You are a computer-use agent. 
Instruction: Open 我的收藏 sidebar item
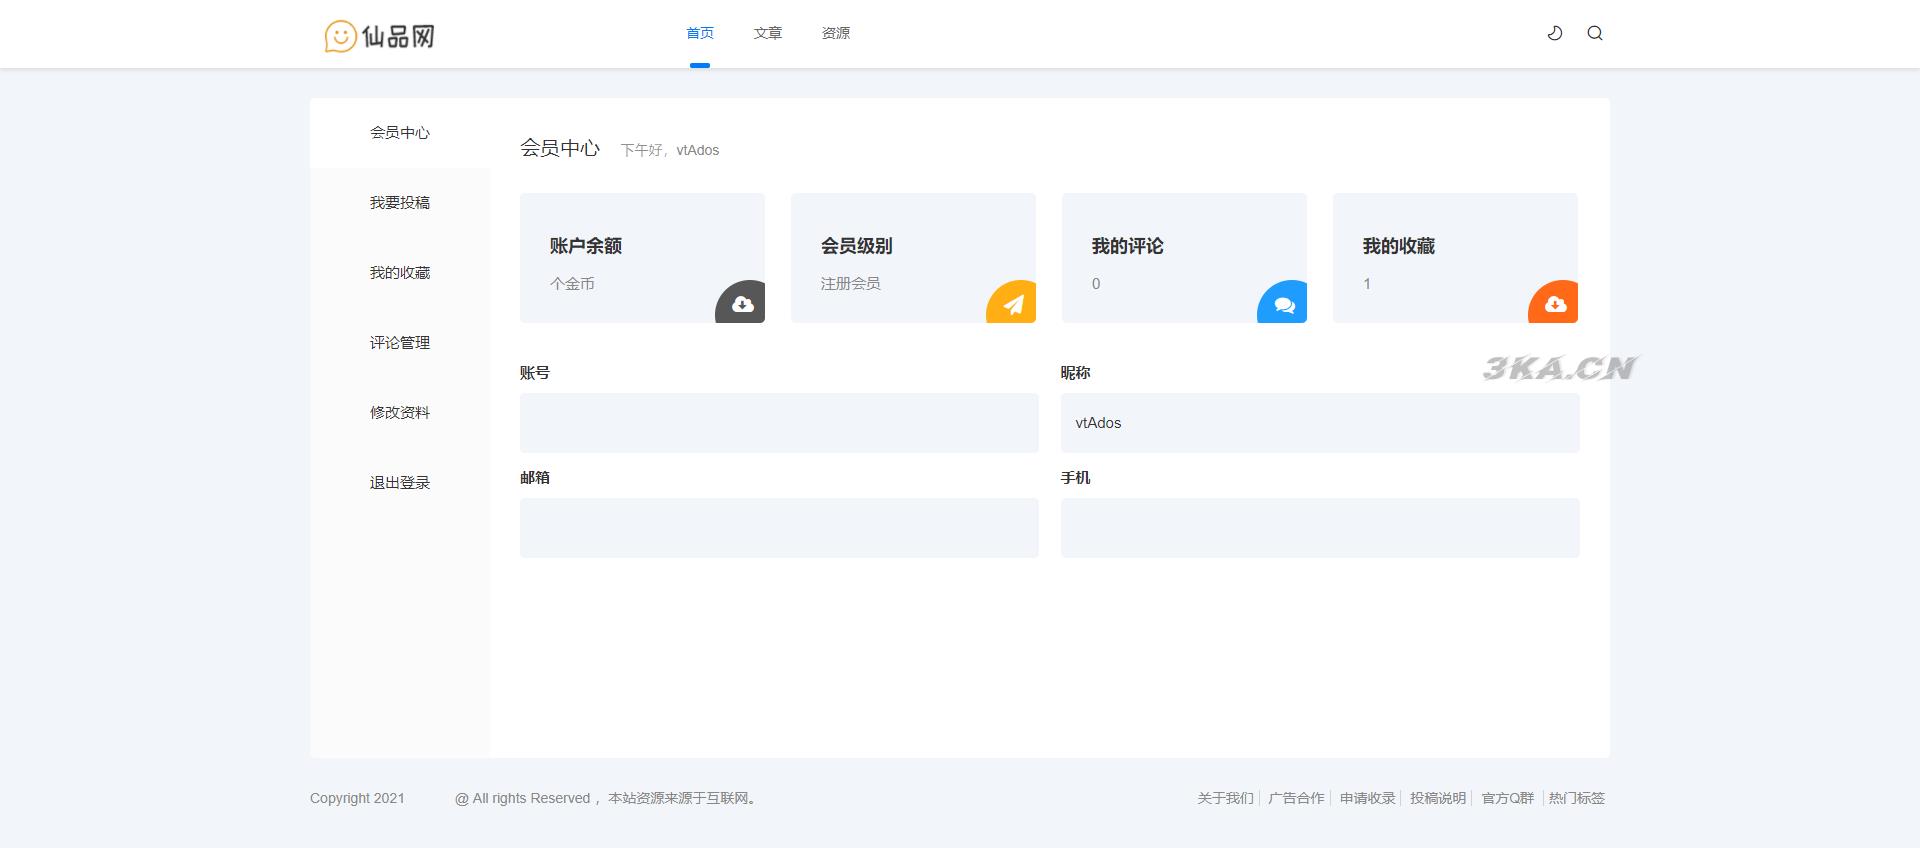[x=400, y=273]
